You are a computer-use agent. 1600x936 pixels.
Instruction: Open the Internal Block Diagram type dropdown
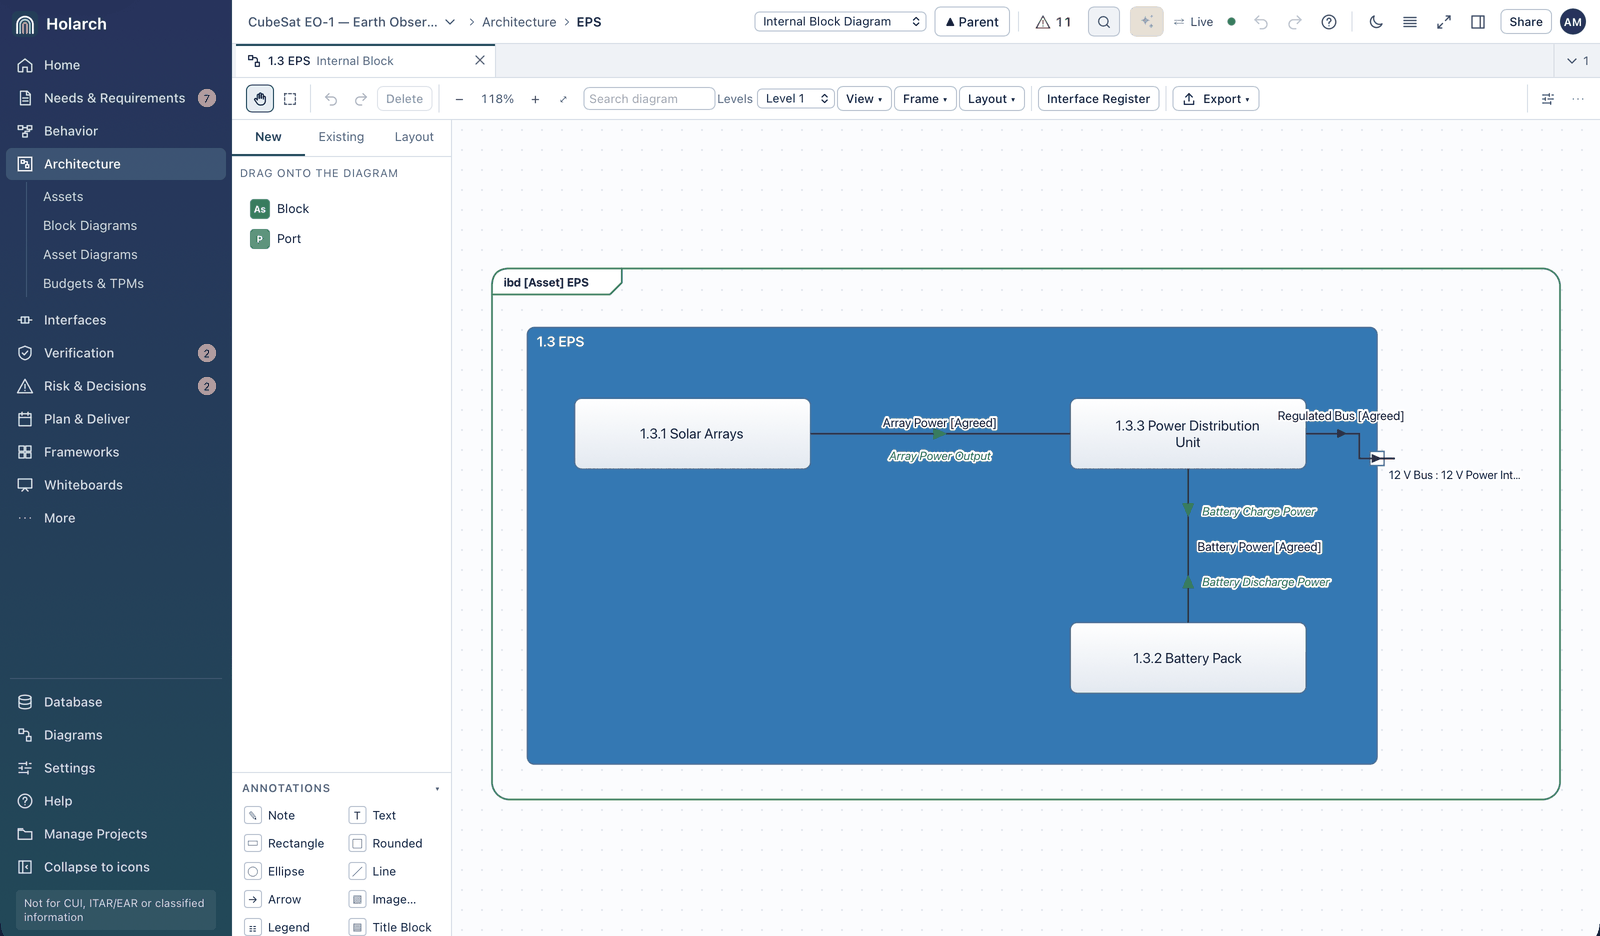[x=840, y=22]
